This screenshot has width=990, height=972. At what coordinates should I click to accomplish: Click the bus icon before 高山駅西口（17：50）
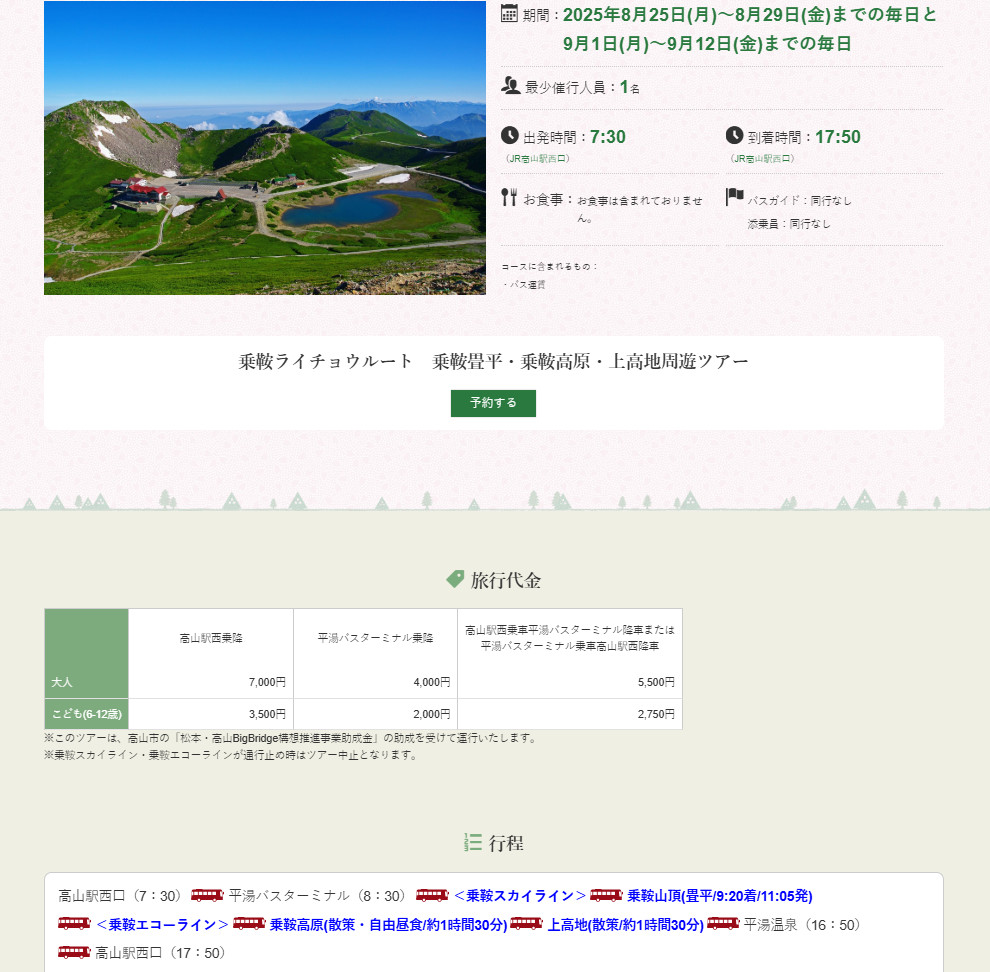(x=74, y=952)
